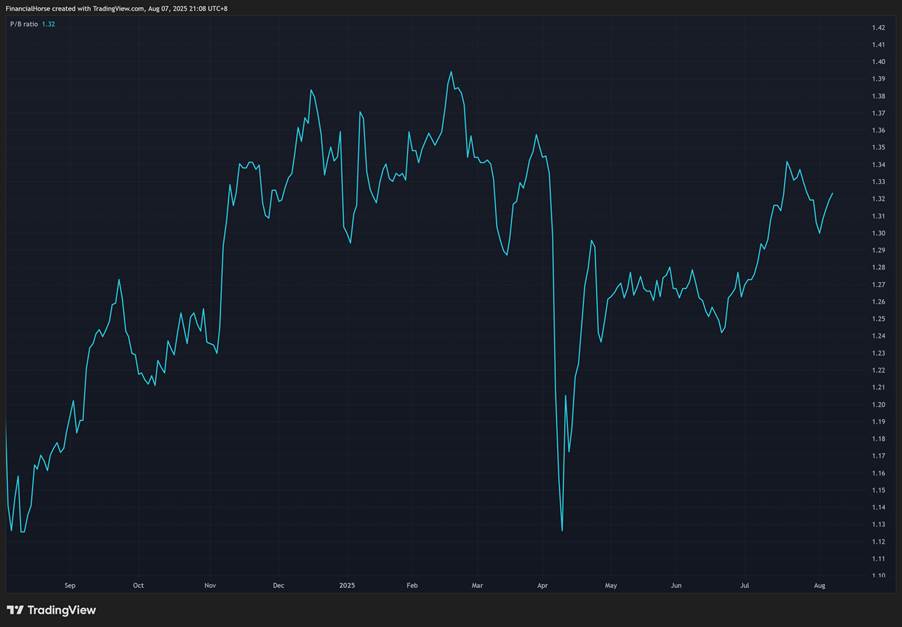Click the TradingView logo icon
902x627 pixels.
(15, 609)
